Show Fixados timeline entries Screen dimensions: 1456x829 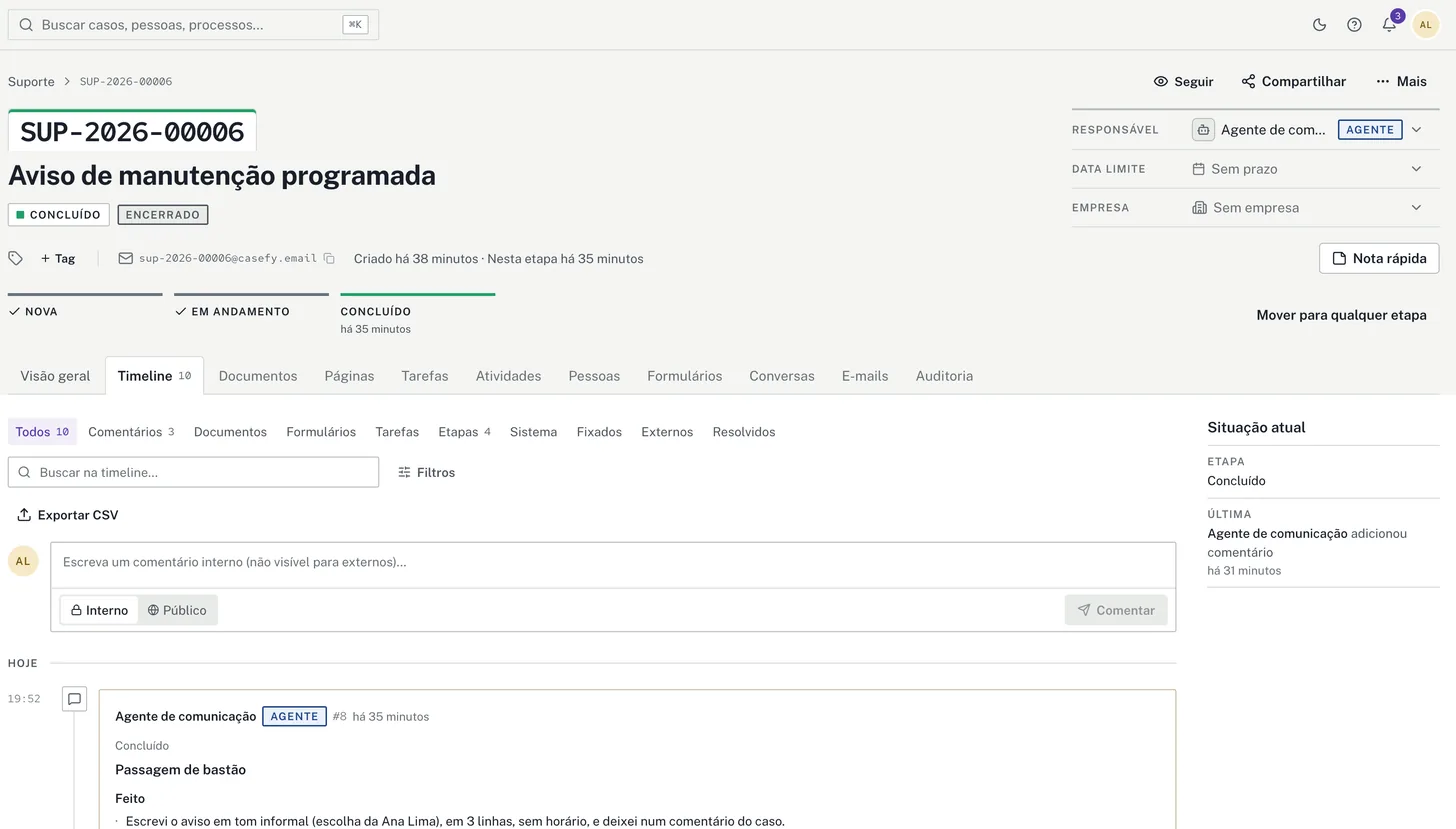pyautogui.click(x=599, y=432)
